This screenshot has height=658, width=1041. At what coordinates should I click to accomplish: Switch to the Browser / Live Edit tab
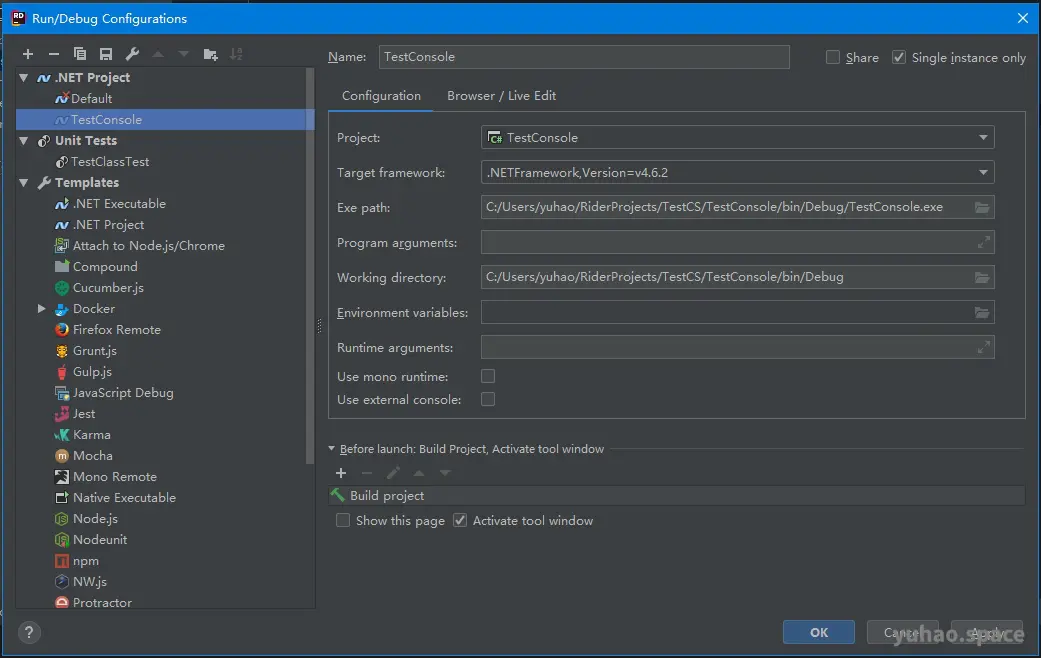click(x=501, y=95)
